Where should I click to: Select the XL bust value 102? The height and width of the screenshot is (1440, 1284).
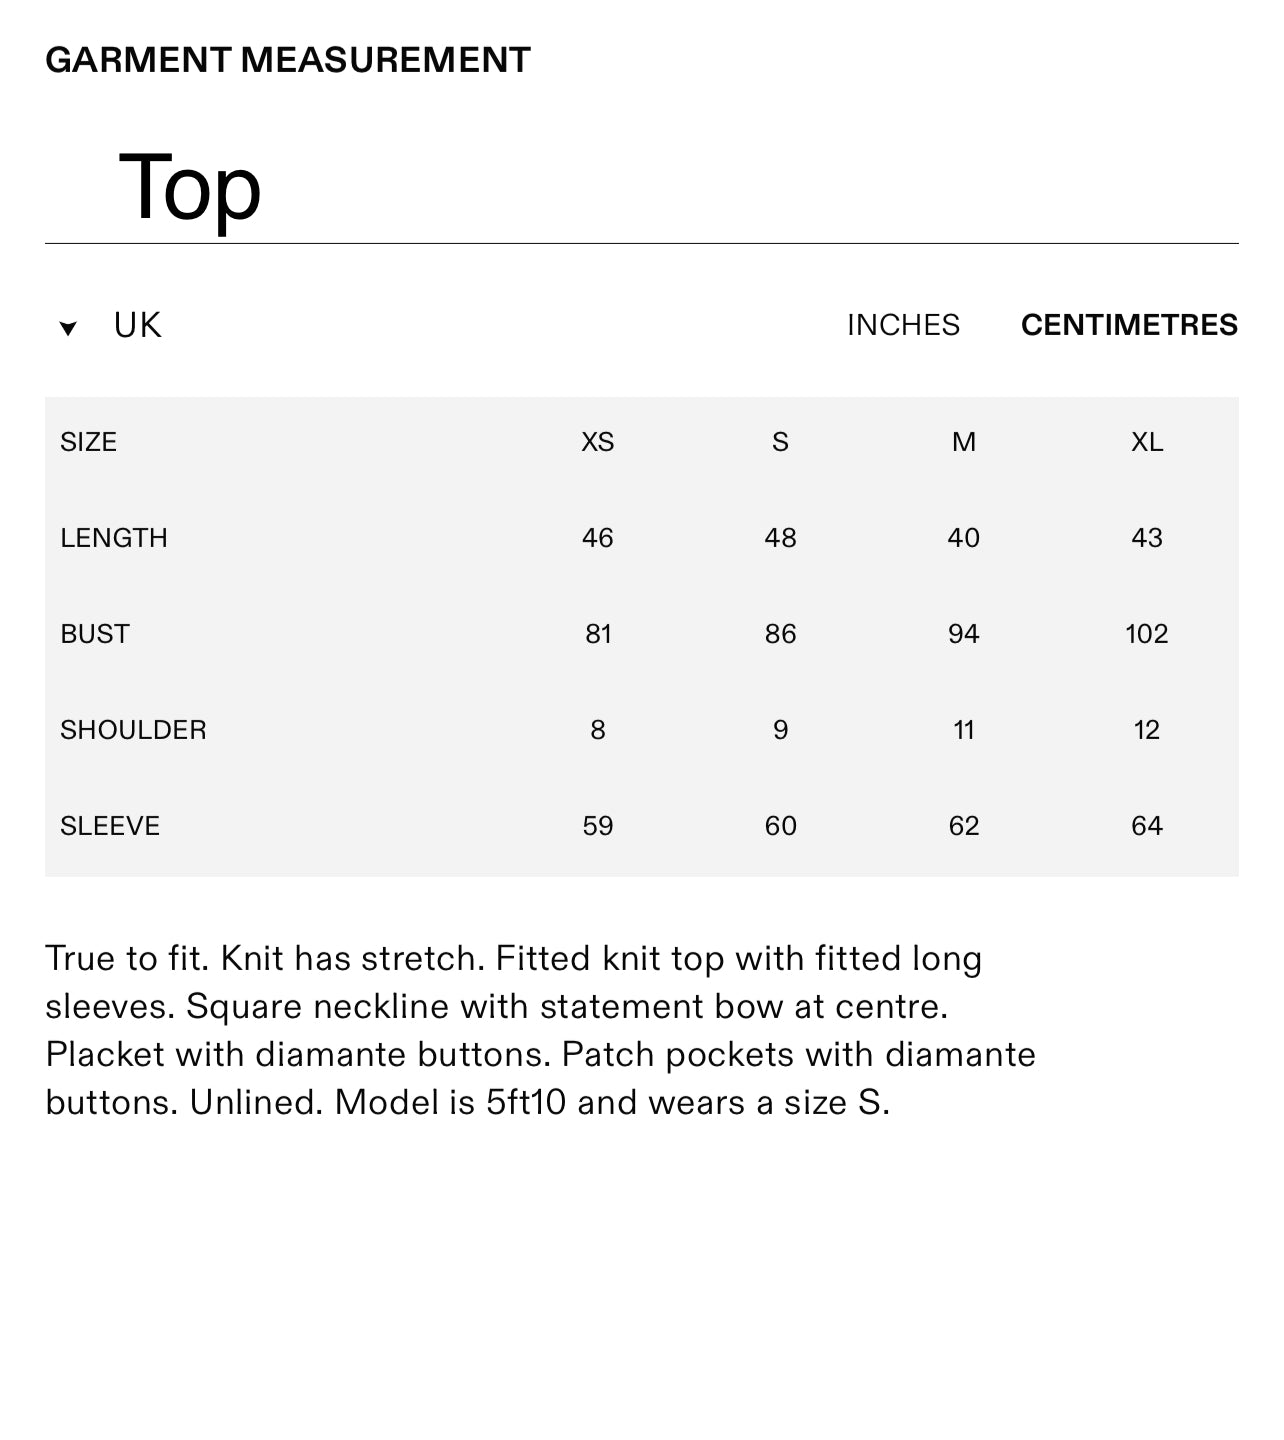coord(1146,634)
